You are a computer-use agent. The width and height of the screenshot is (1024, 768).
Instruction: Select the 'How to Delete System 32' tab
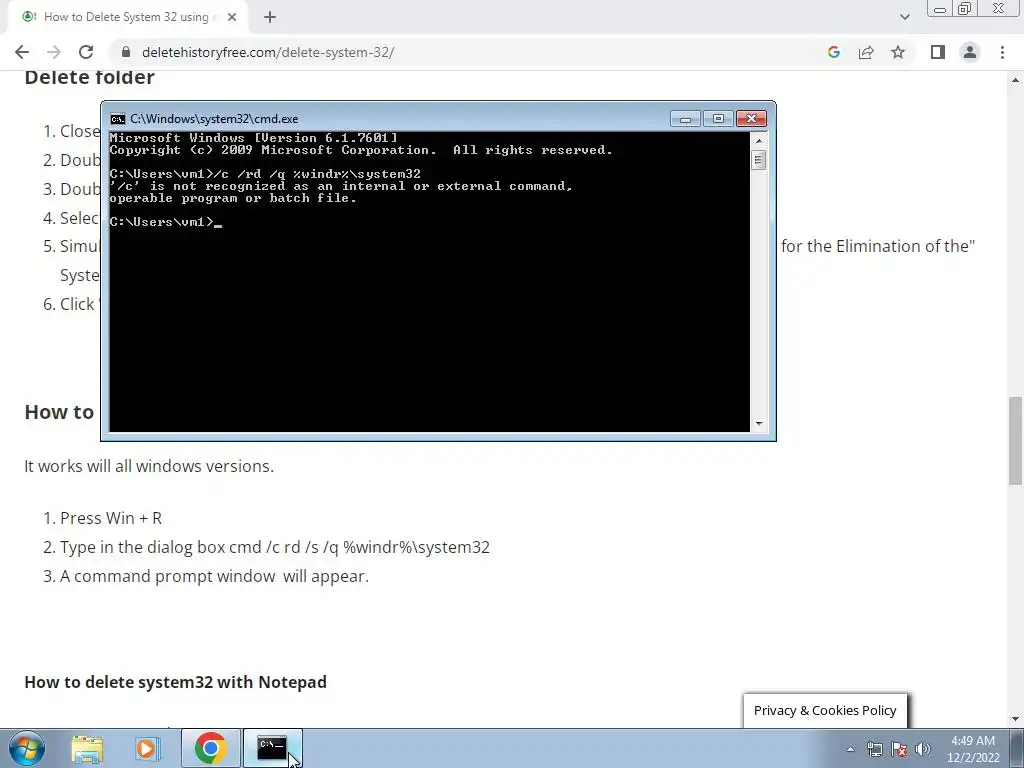pyautogui.click(x=127, y=18)
